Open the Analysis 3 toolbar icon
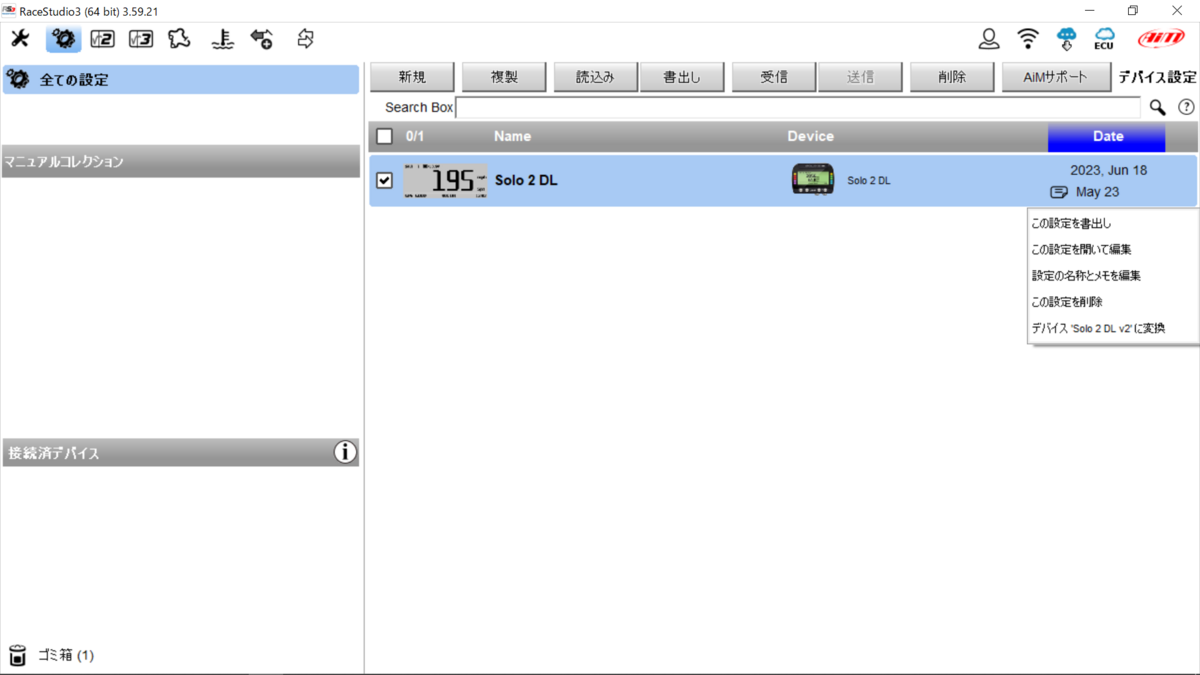Screen dimensions: 1200x675 click(x=140, y=39)
